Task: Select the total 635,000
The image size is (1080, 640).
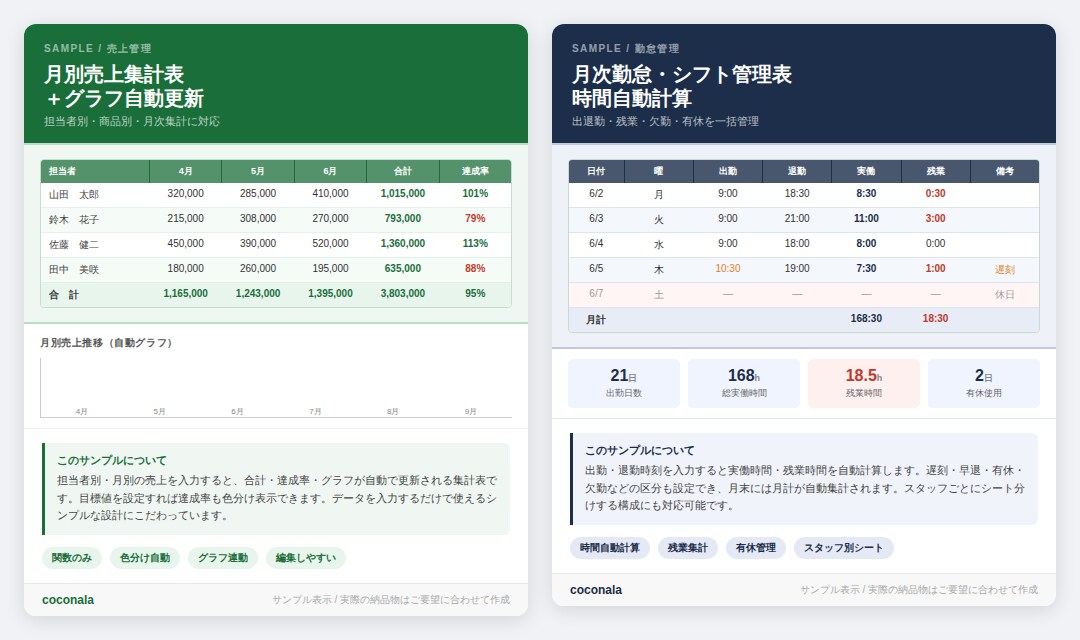Action: coord(403,268)
